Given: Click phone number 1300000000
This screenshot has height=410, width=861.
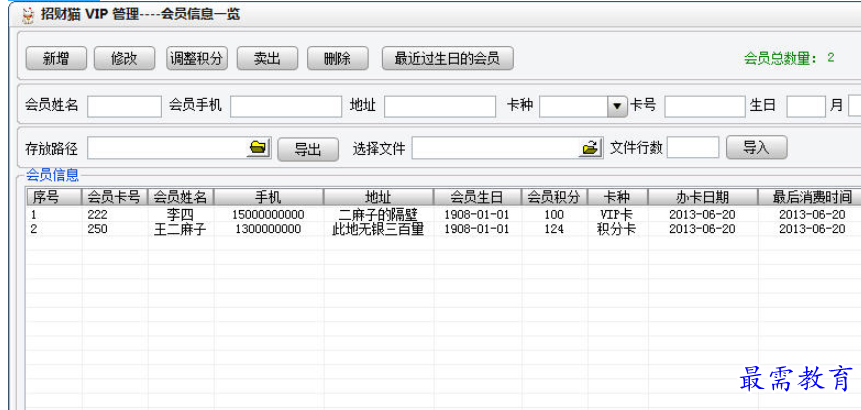Looking at the screenshot, I should tap(268, 229).
